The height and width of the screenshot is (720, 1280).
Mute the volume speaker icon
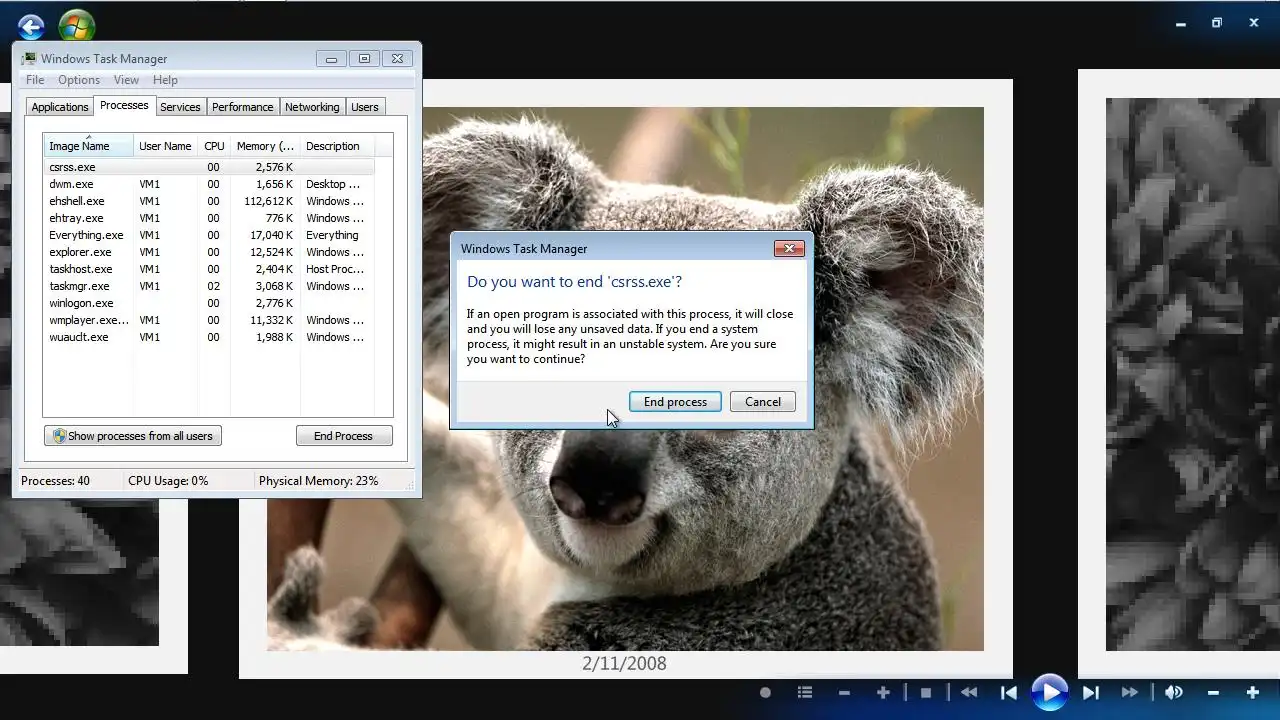(1174, 692)
